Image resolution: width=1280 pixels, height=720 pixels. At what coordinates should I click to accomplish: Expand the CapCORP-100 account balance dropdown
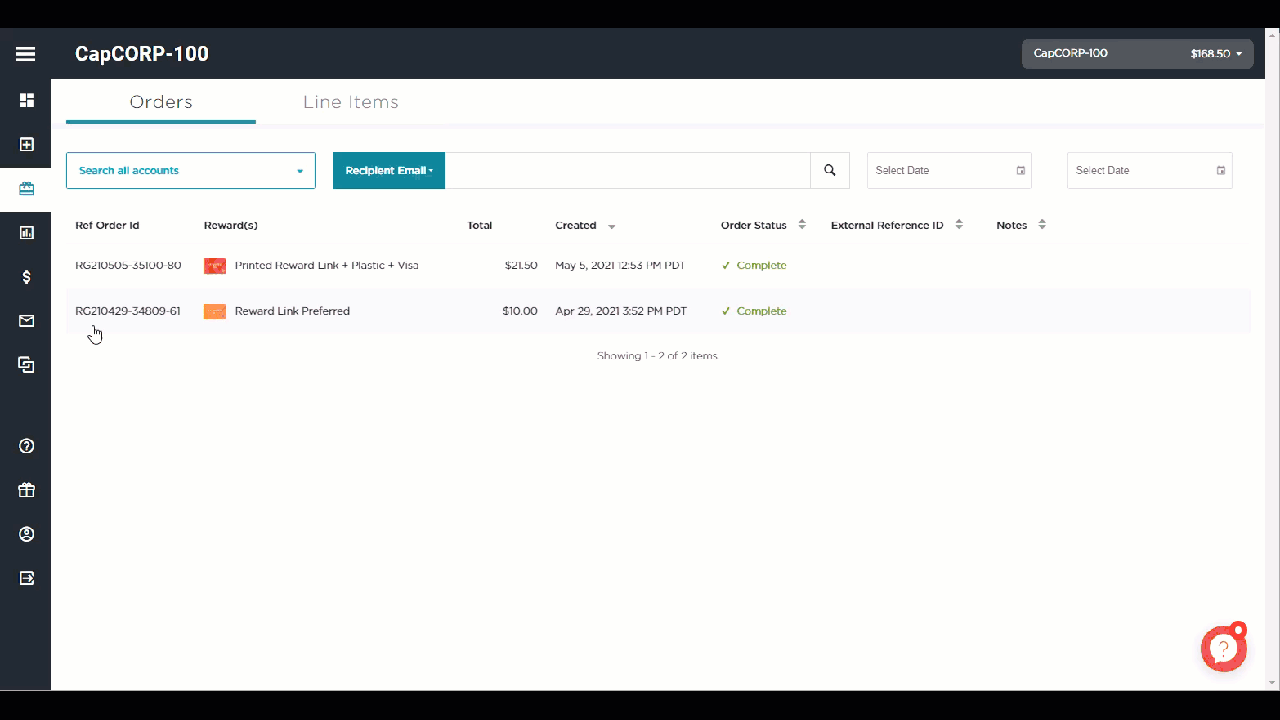[1137, 54]
